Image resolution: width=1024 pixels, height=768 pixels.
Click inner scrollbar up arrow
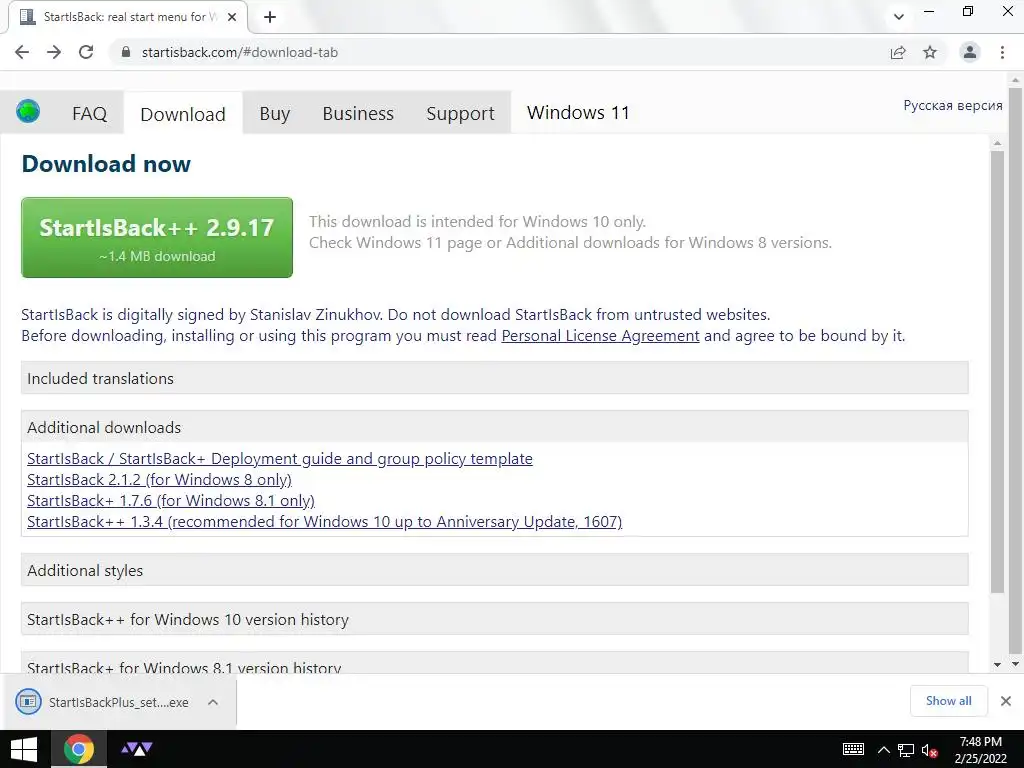click(997, 142)
